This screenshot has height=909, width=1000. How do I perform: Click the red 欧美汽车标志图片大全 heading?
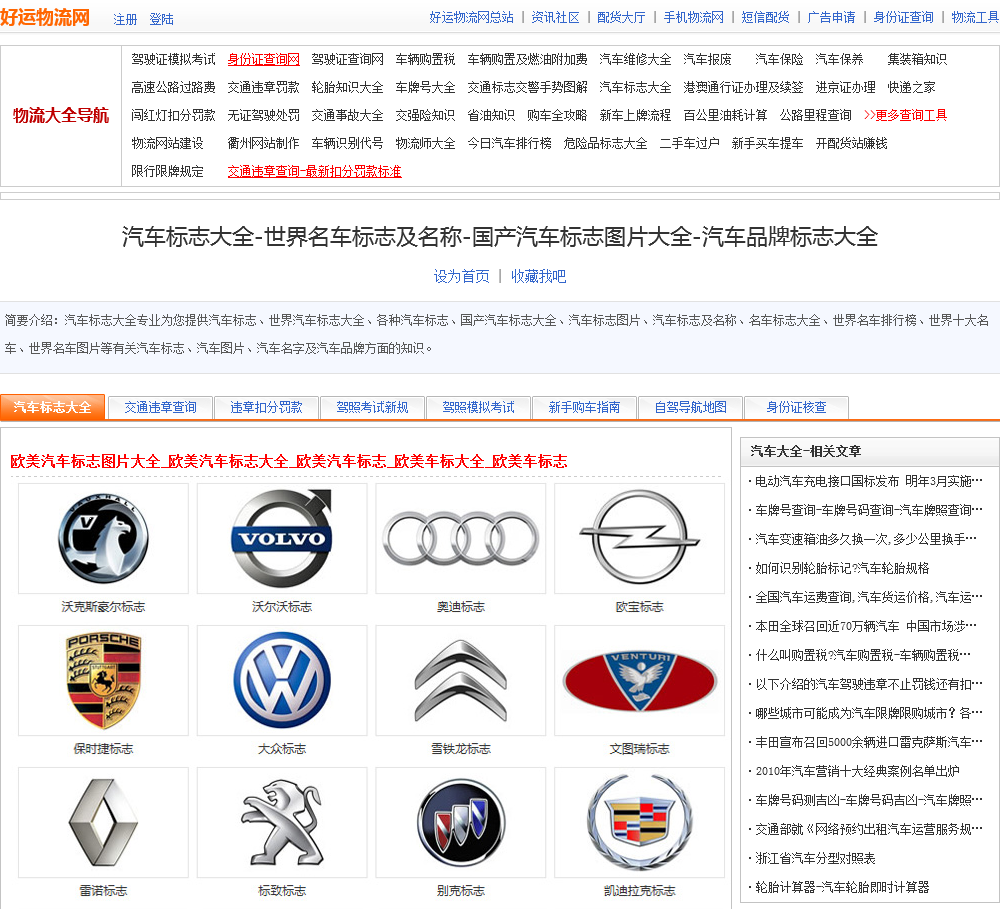288,461
